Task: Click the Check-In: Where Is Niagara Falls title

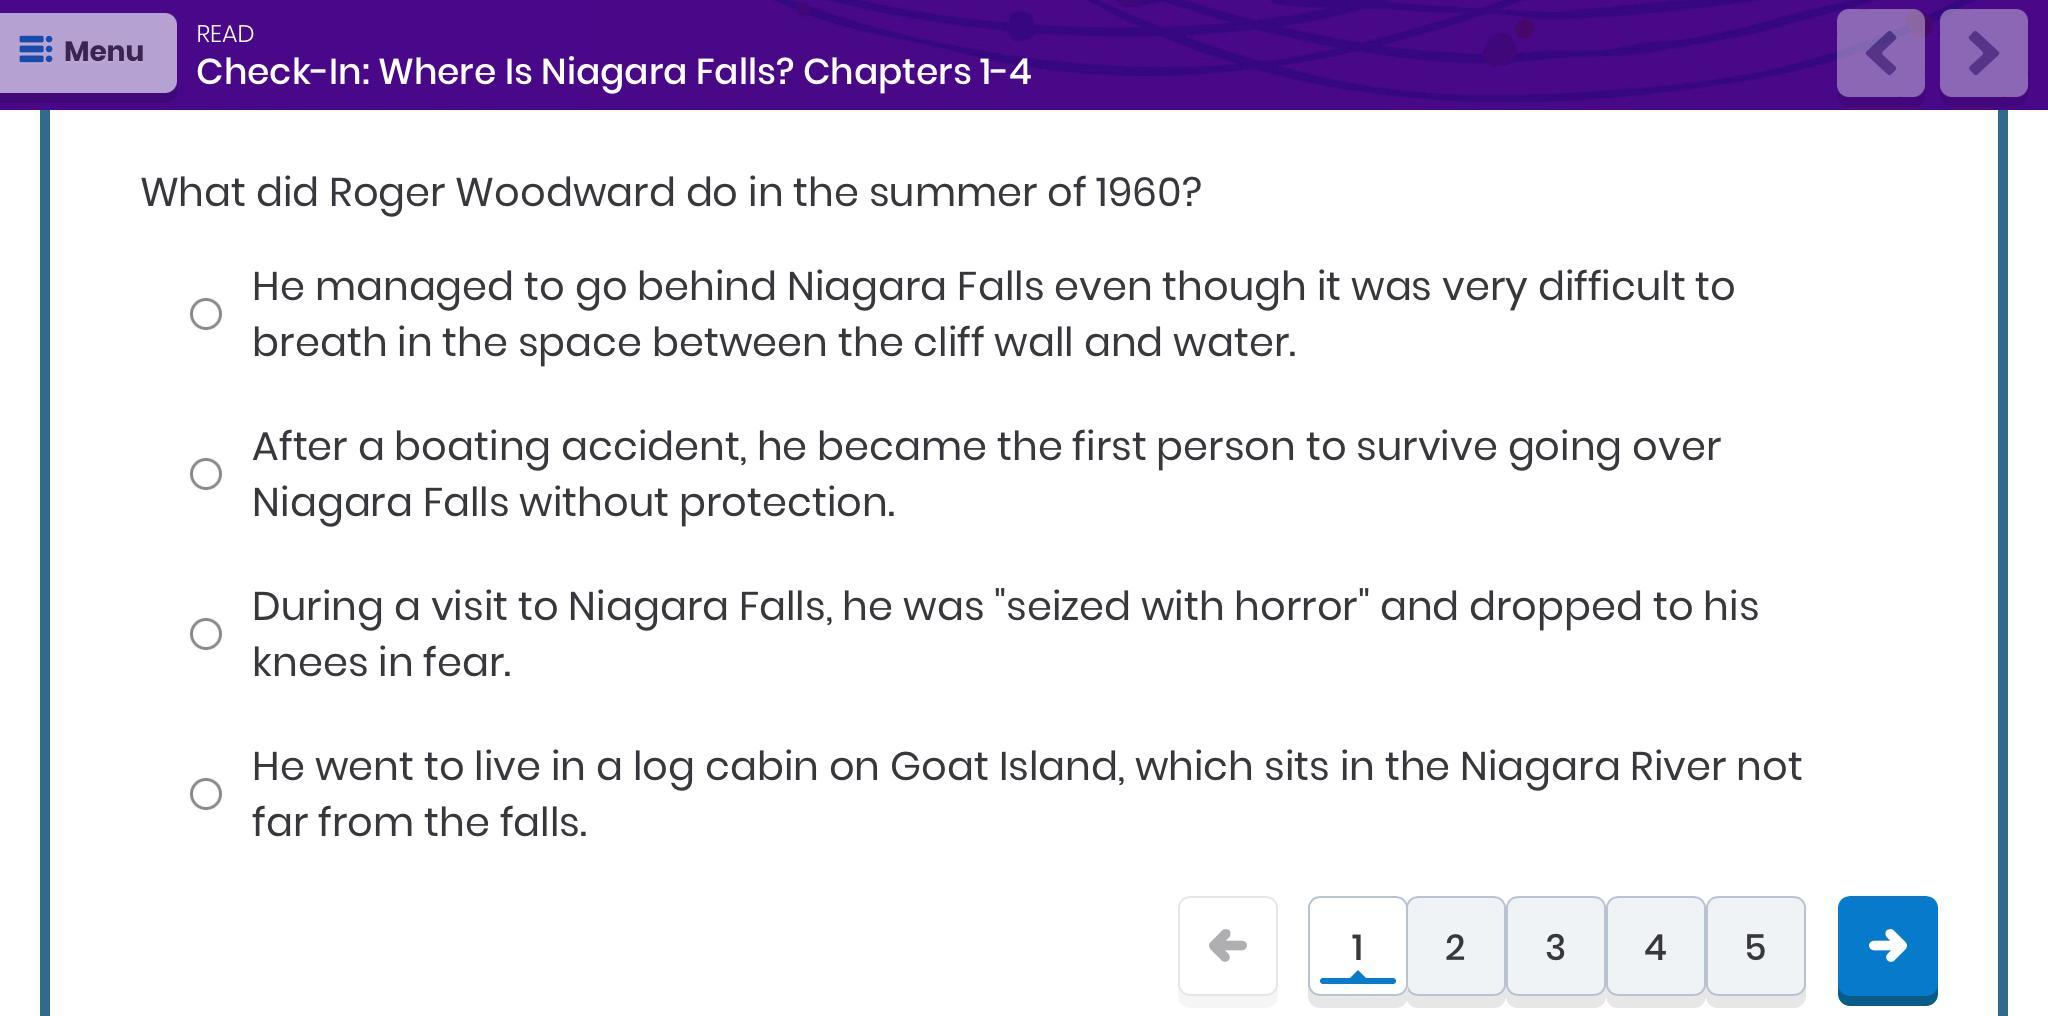Action: click(613, 72)
